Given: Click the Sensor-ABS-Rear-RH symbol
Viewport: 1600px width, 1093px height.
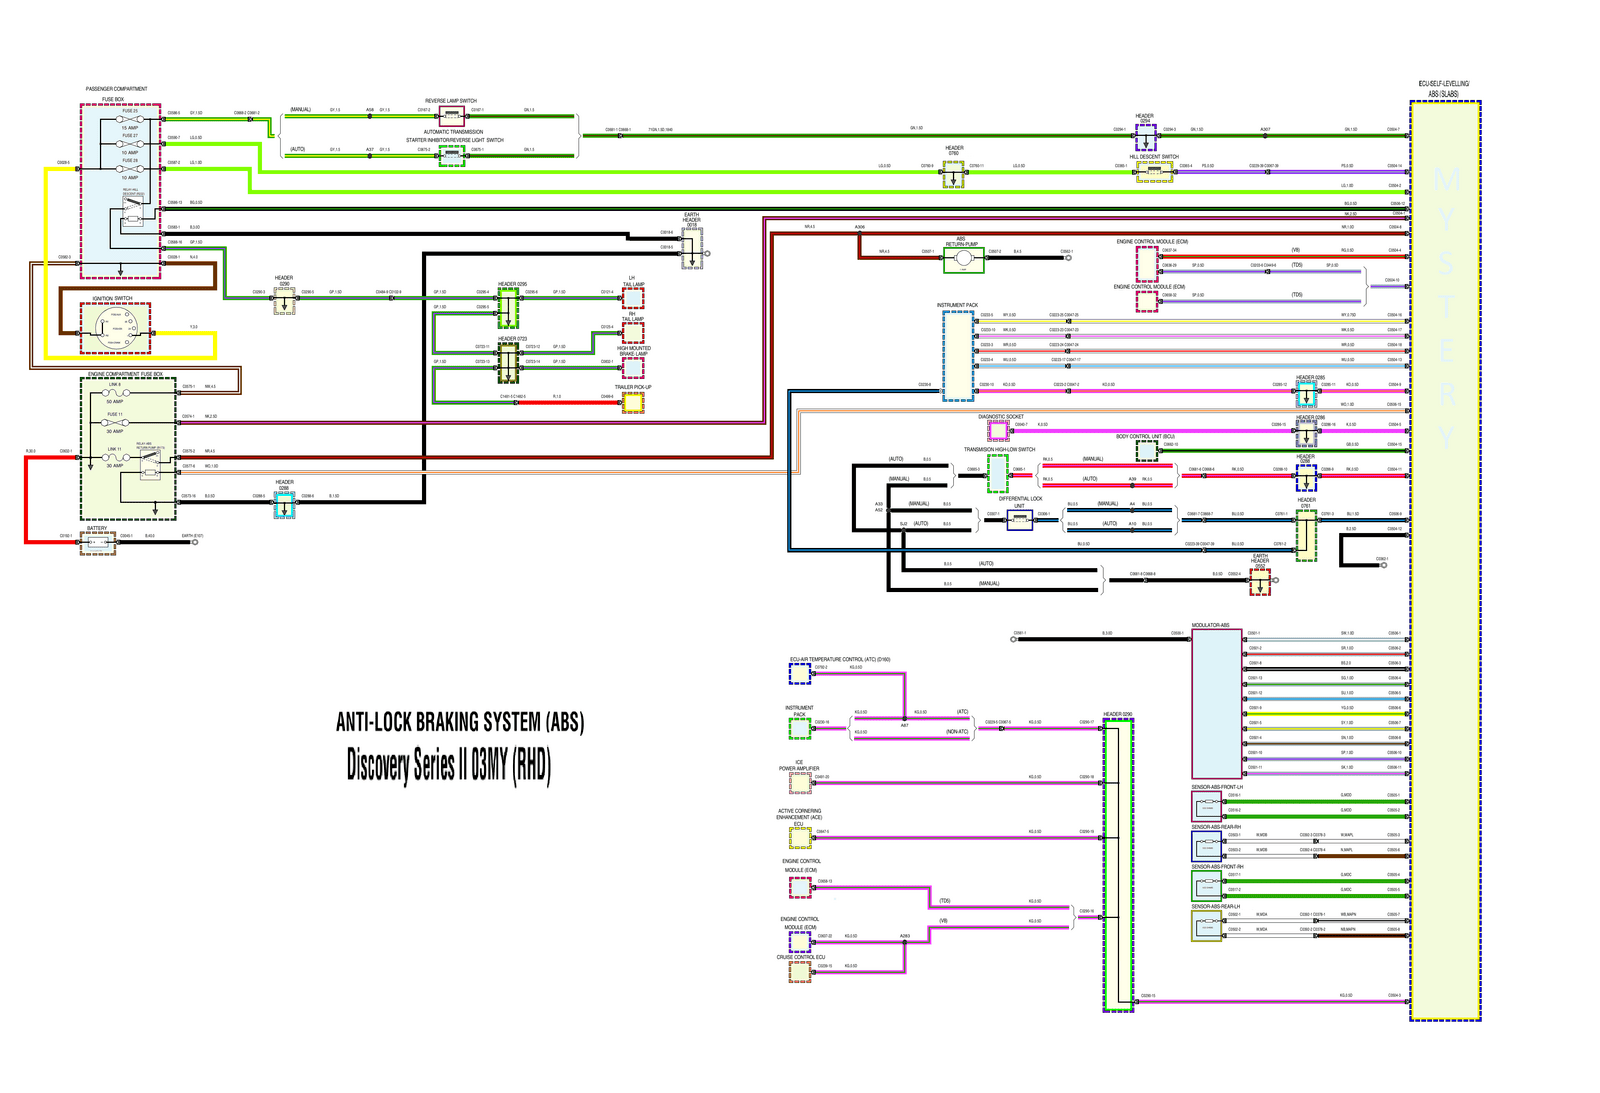Looking at the screenshot, I should (1207, 846).
